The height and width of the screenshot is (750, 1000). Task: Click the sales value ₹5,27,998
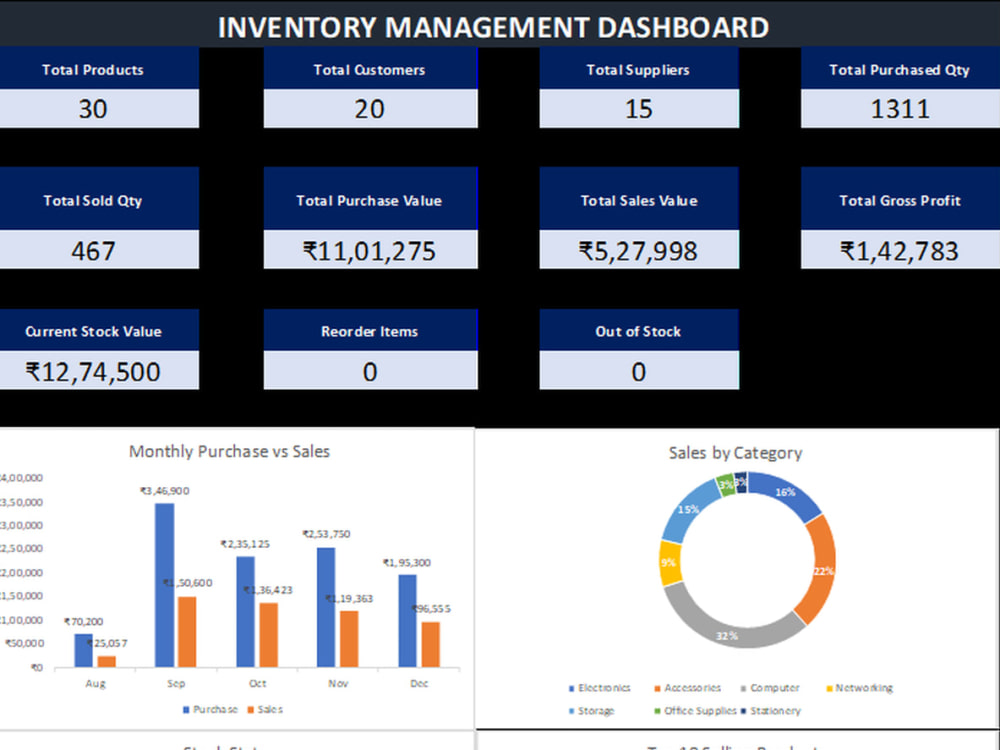638,251
